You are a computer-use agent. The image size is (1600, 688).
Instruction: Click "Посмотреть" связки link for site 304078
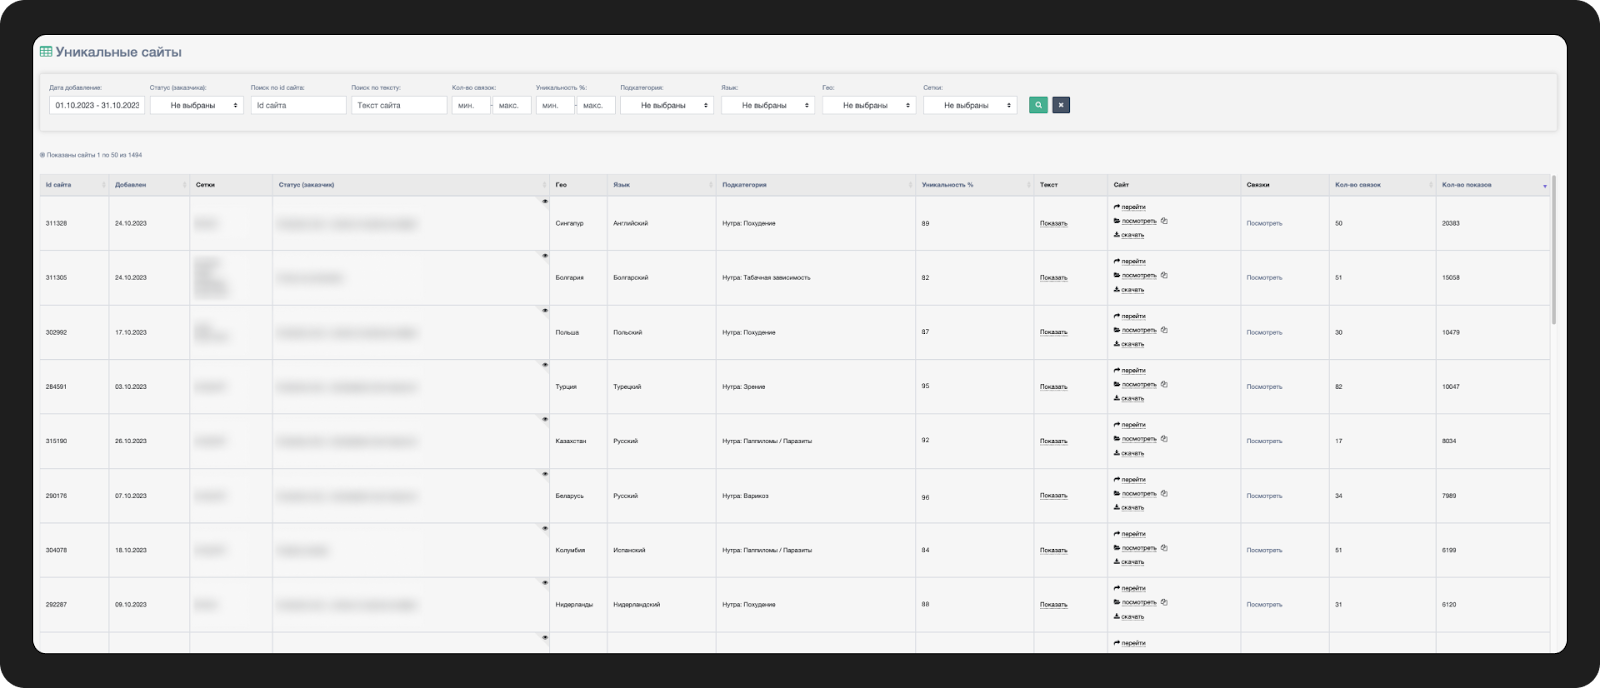tap(1264, 550)
